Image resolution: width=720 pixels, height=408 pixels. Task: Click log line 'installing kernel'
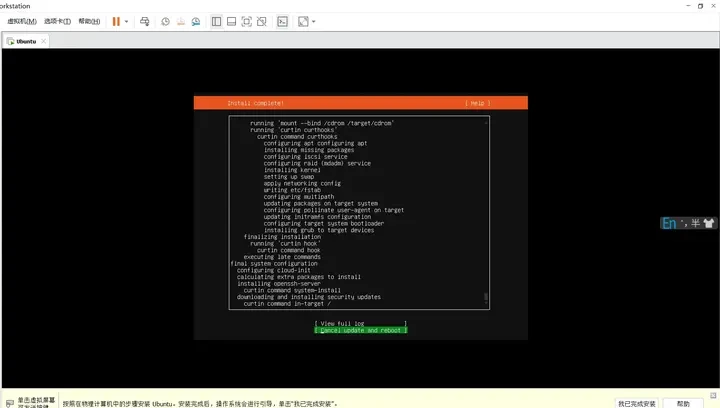(x=292, y=170)
